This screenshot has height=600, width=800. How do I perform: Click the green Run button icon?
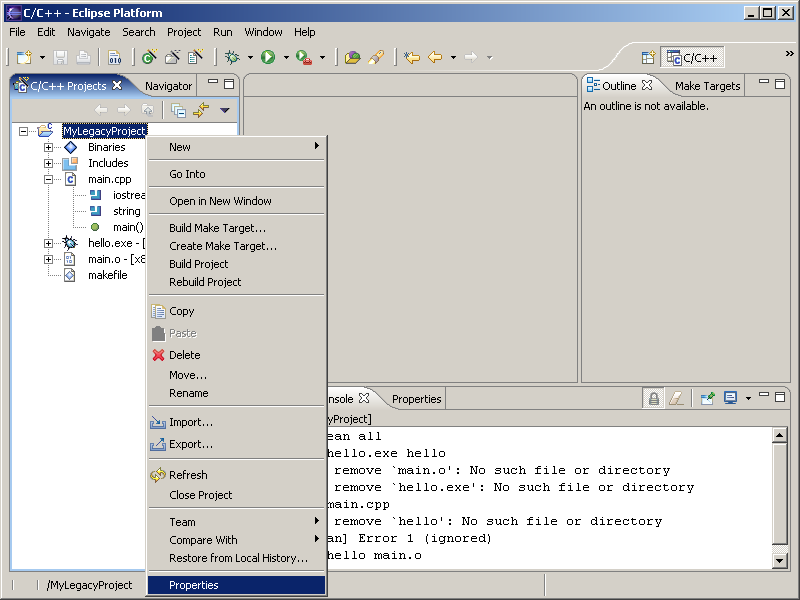[x=268, y=58]
